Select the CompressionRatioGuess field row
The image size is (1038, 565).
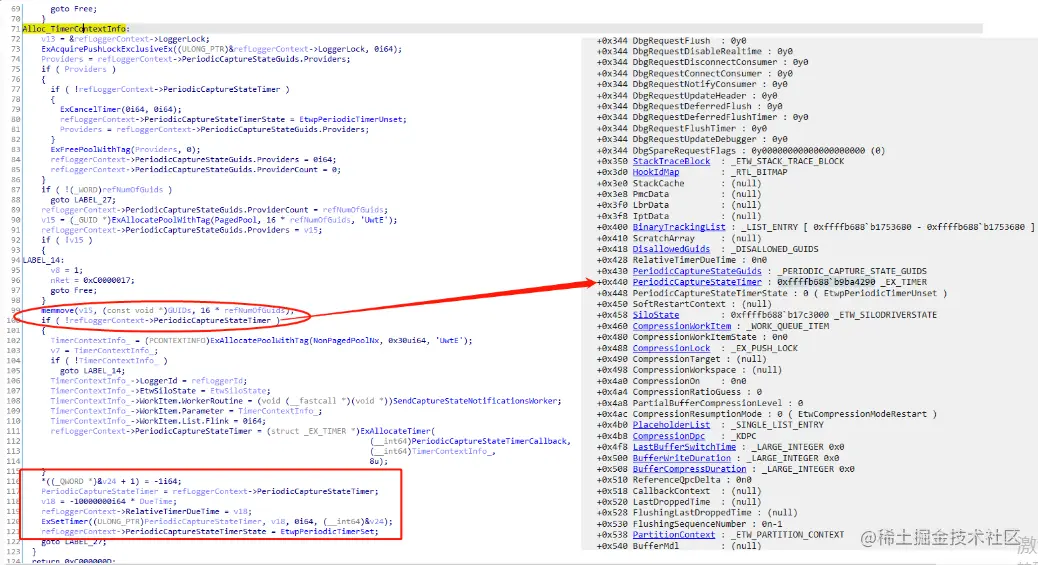679,392
